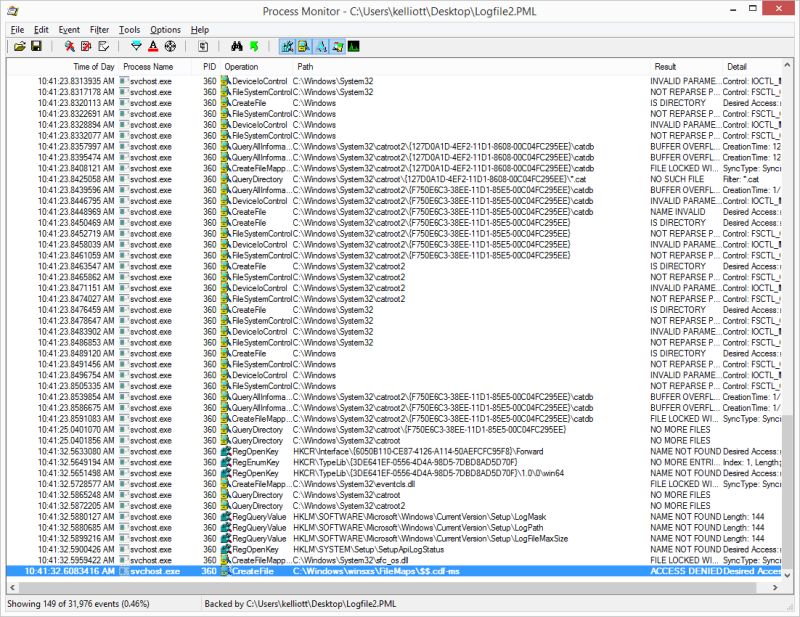Click the Include Process From Window target icon
This screenshot has height=617, width=800.
170,46
